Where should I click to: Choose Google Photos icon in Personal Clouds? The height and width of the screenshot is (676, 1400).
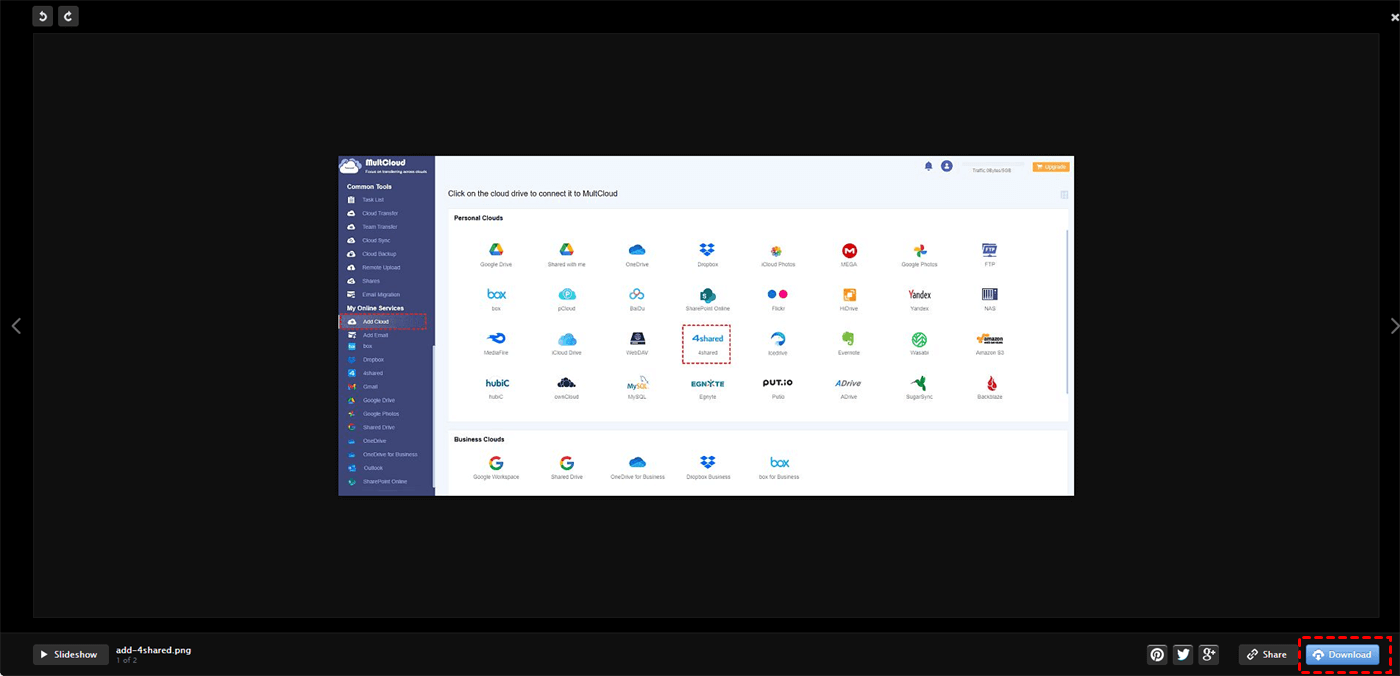tap(919, 250)
